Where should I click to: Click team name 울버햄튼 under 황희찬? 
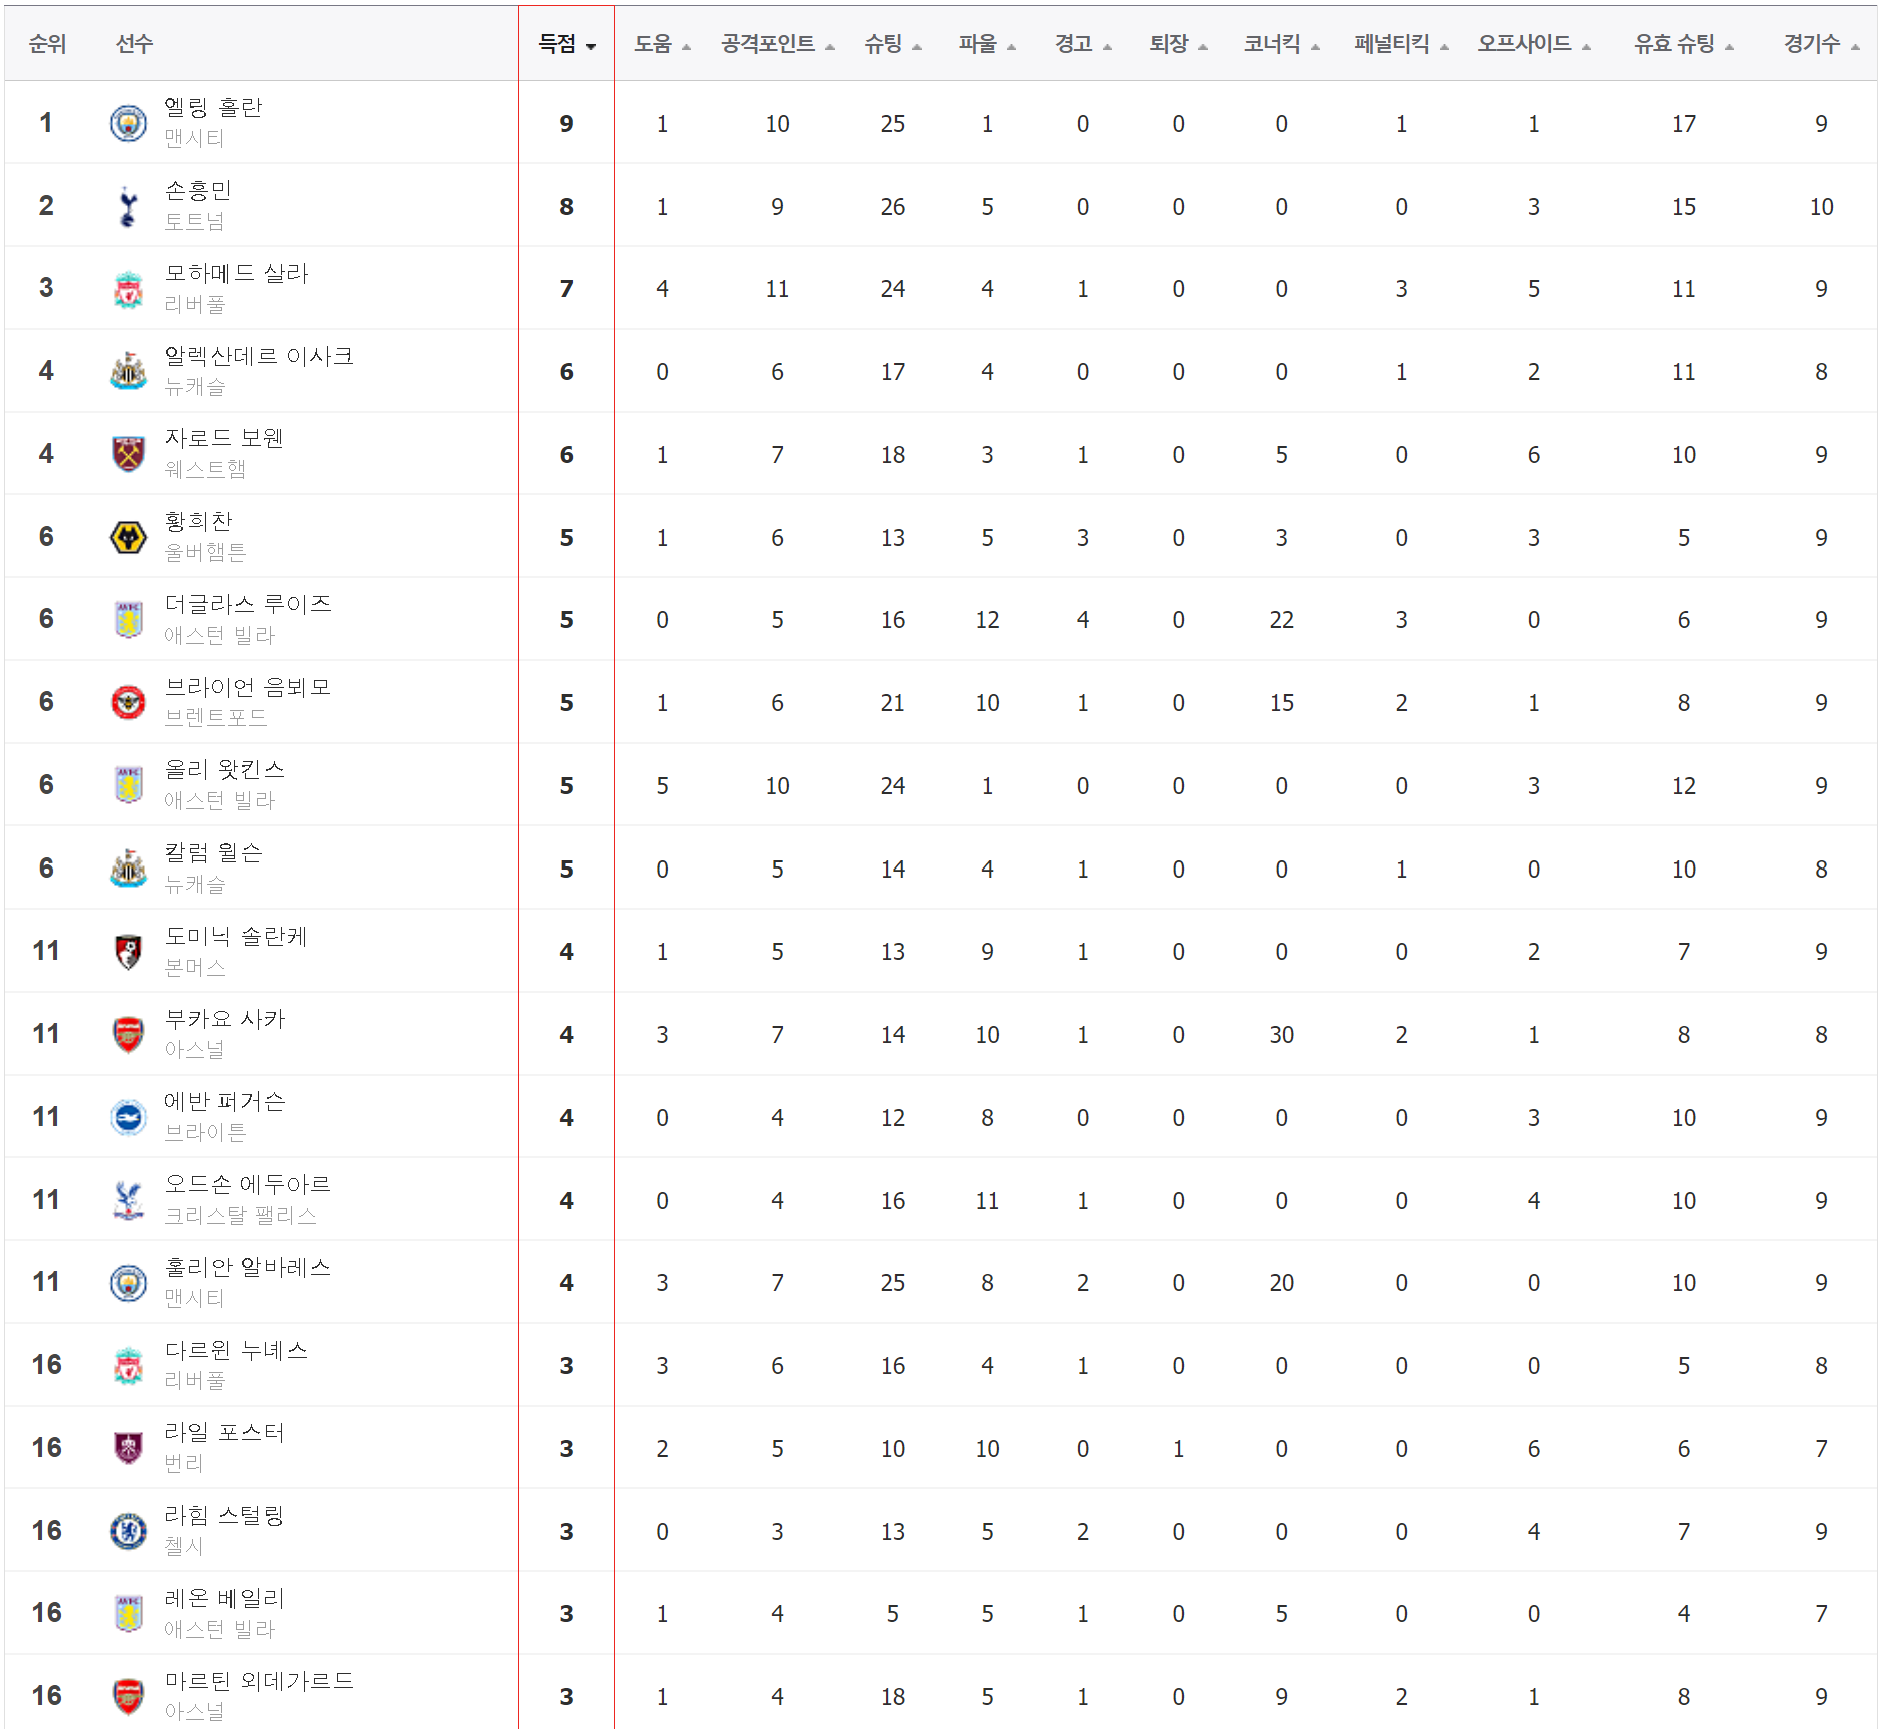click(x=205, y=552)
